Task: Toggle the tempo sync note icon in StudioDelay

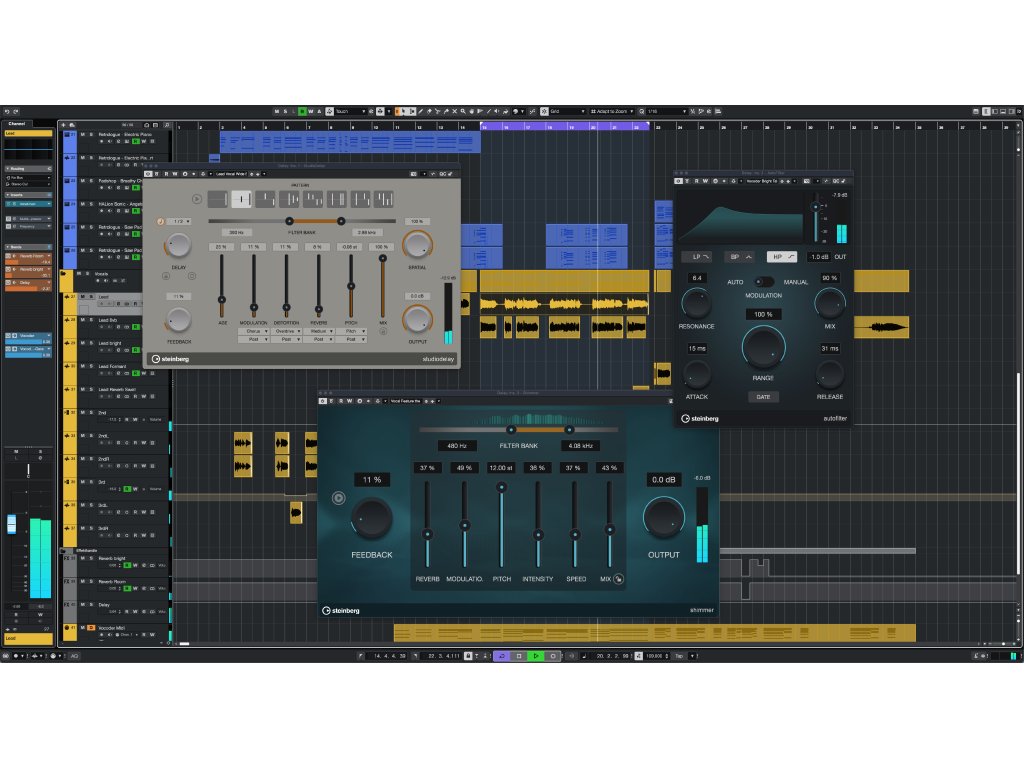Action: tap(161, 221)
